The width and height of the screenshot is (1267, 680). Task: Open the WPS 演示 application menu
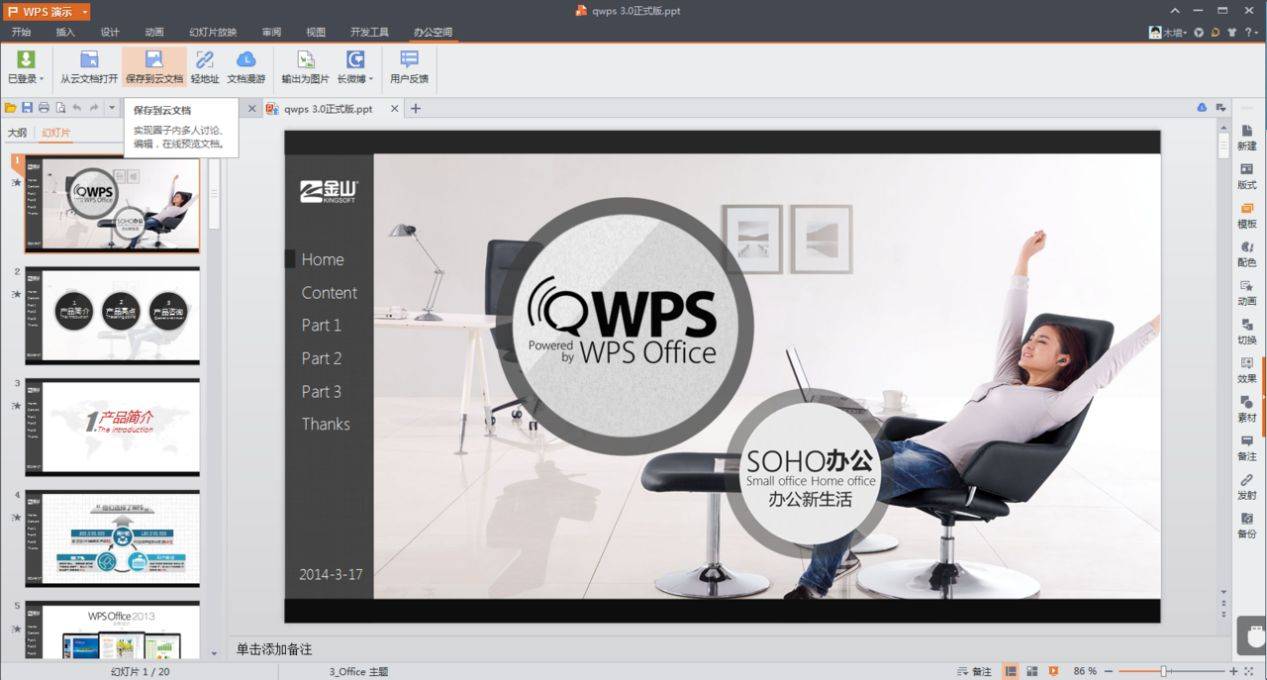click(x=47, y=11)
